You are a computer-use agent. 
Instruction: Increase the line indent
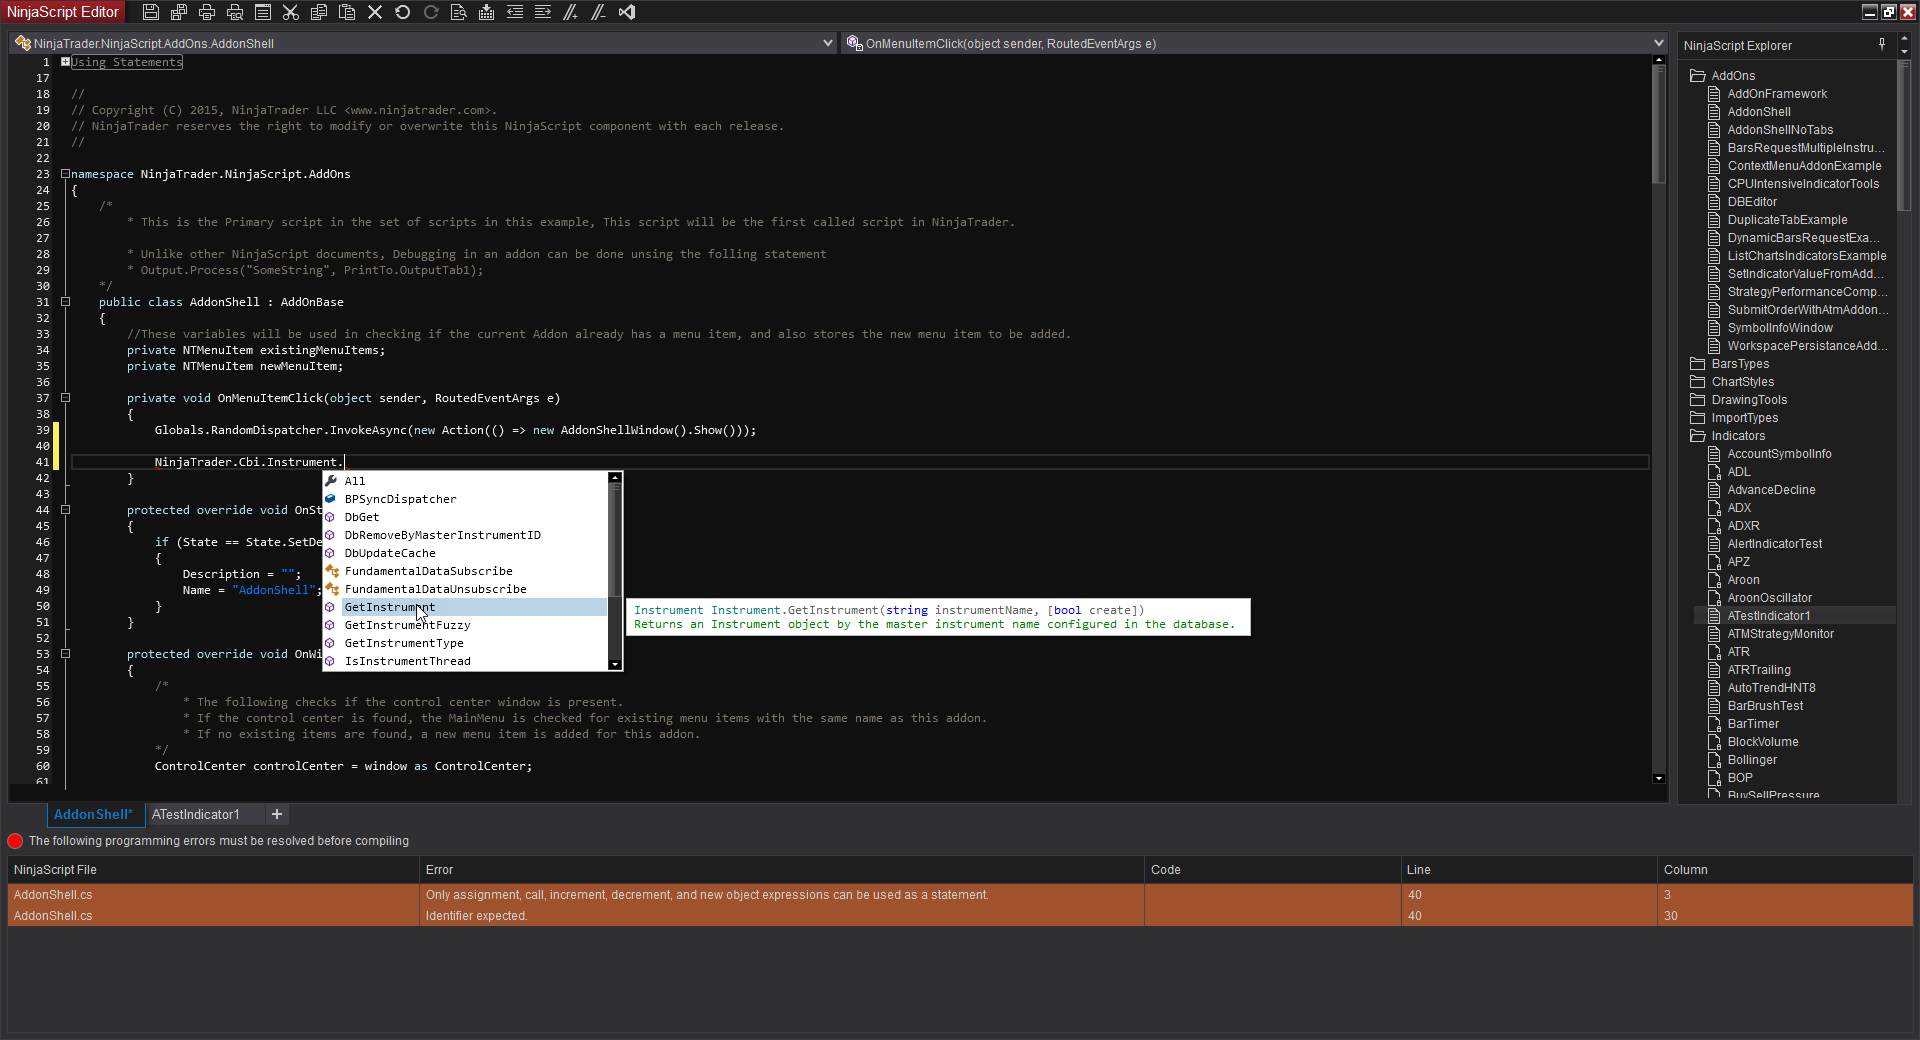[543, 12]
